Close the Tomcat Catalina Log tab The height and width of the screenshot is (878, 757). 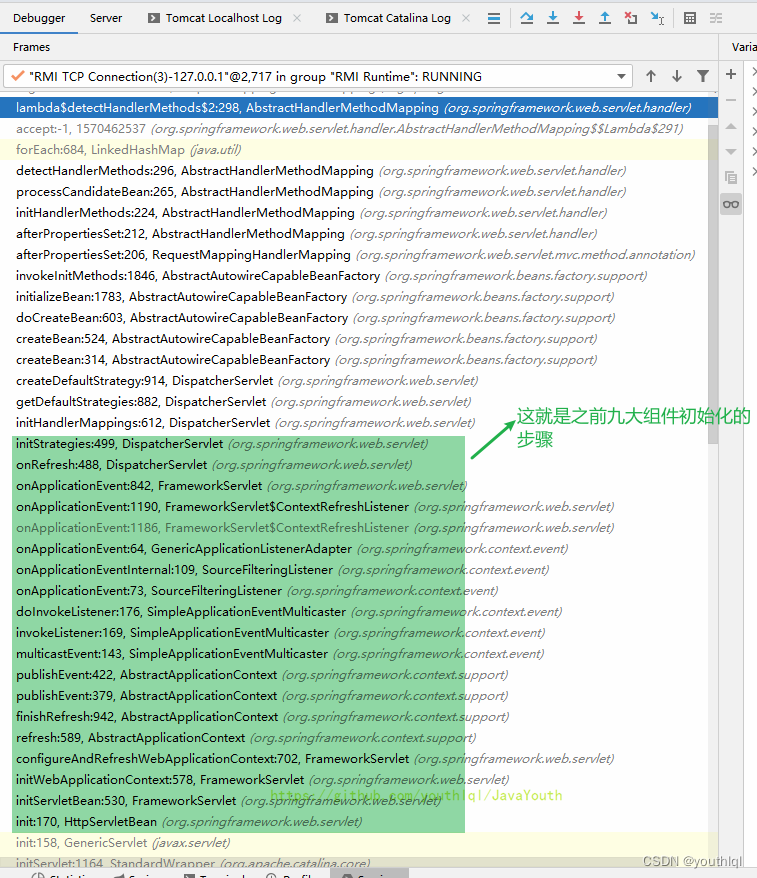coord(466,18)
